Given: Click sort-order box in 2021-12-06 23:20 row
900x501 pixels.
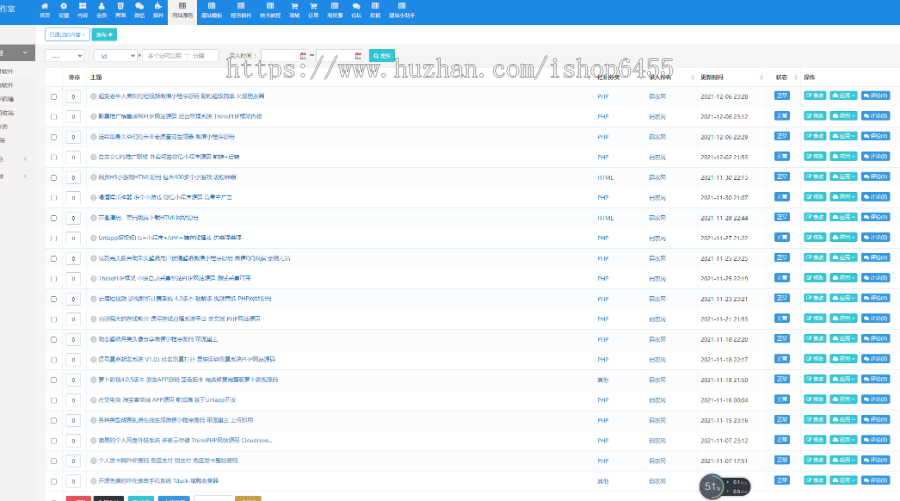Looking at the screenshot, I should click(73, 97).
